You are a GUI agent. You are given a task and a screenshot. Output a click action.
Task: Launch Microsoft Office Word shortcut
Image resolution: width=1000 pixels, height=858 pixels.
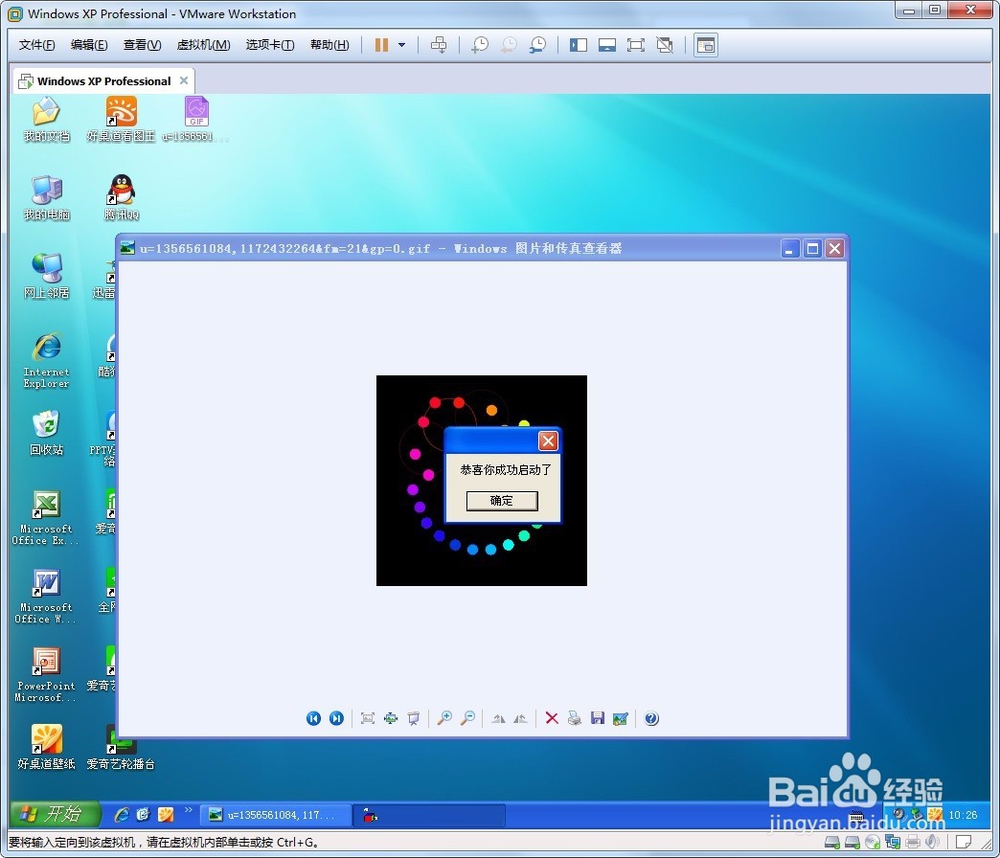point(46,596)
